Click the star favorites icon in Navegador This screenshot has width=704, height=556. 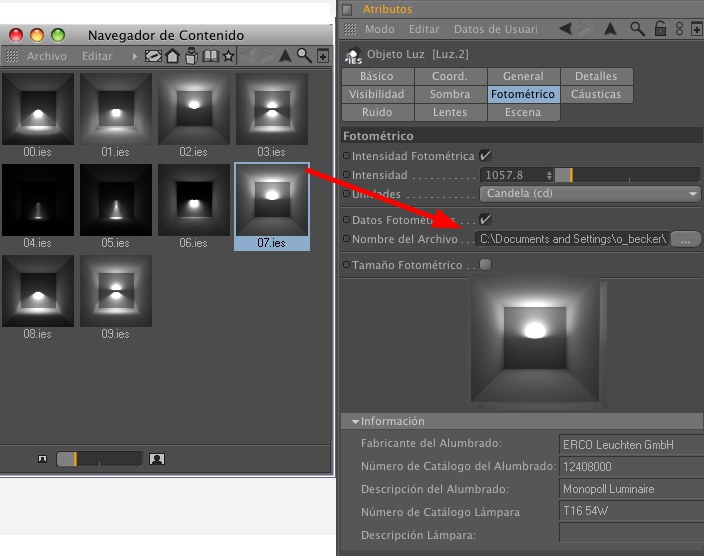pyautogui.click(x=229, y=56)
